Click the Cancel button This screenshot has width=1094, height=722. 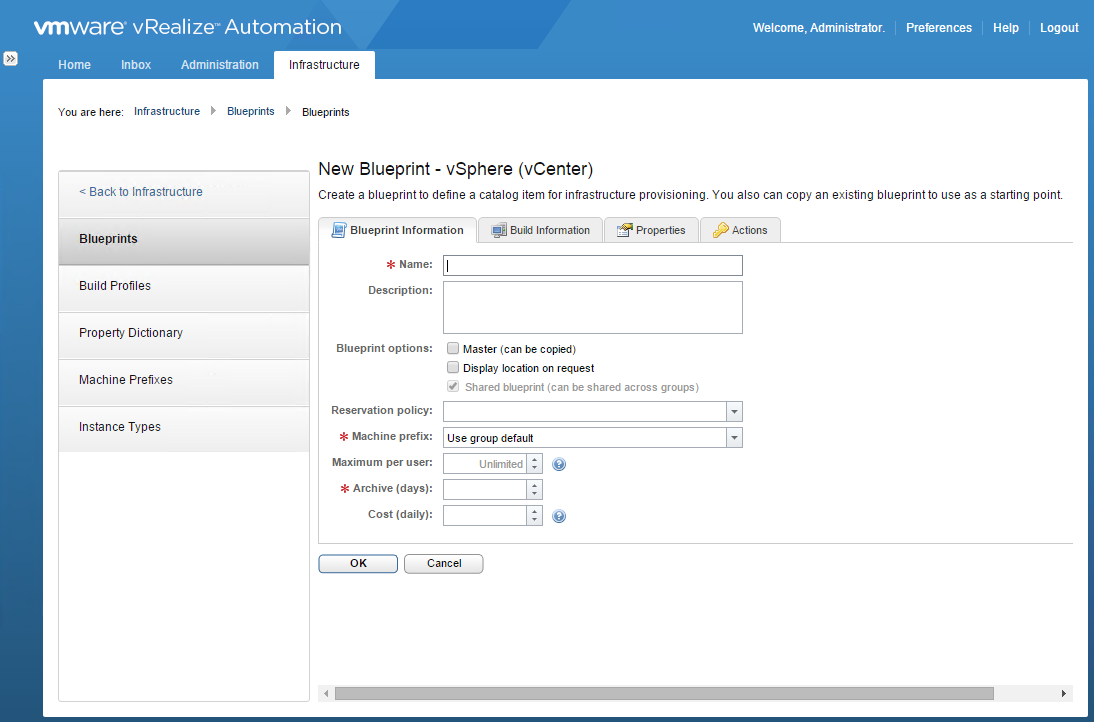coord(444,564)
